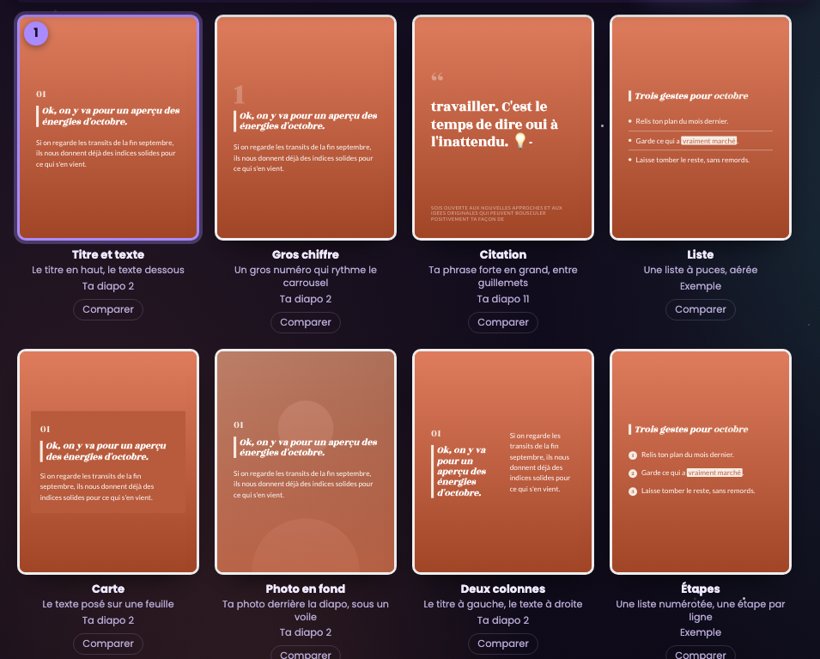Image resolution: width=820 pixels, height=659 pixels.
Task: Click Comparer under the Carte layout
Action: pyautogui.click(x=108, y=643)
